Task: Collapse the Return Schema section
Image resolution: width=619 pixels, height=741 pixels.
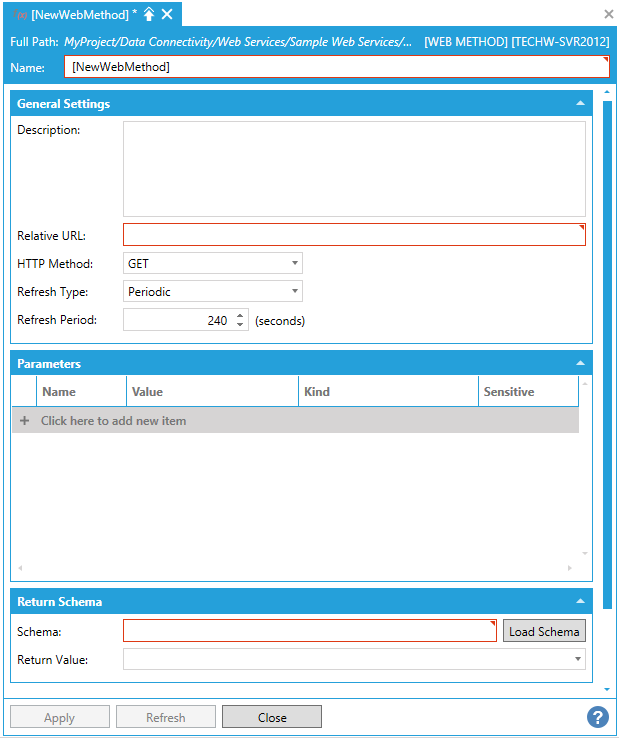Action: [x=580, y=602]
